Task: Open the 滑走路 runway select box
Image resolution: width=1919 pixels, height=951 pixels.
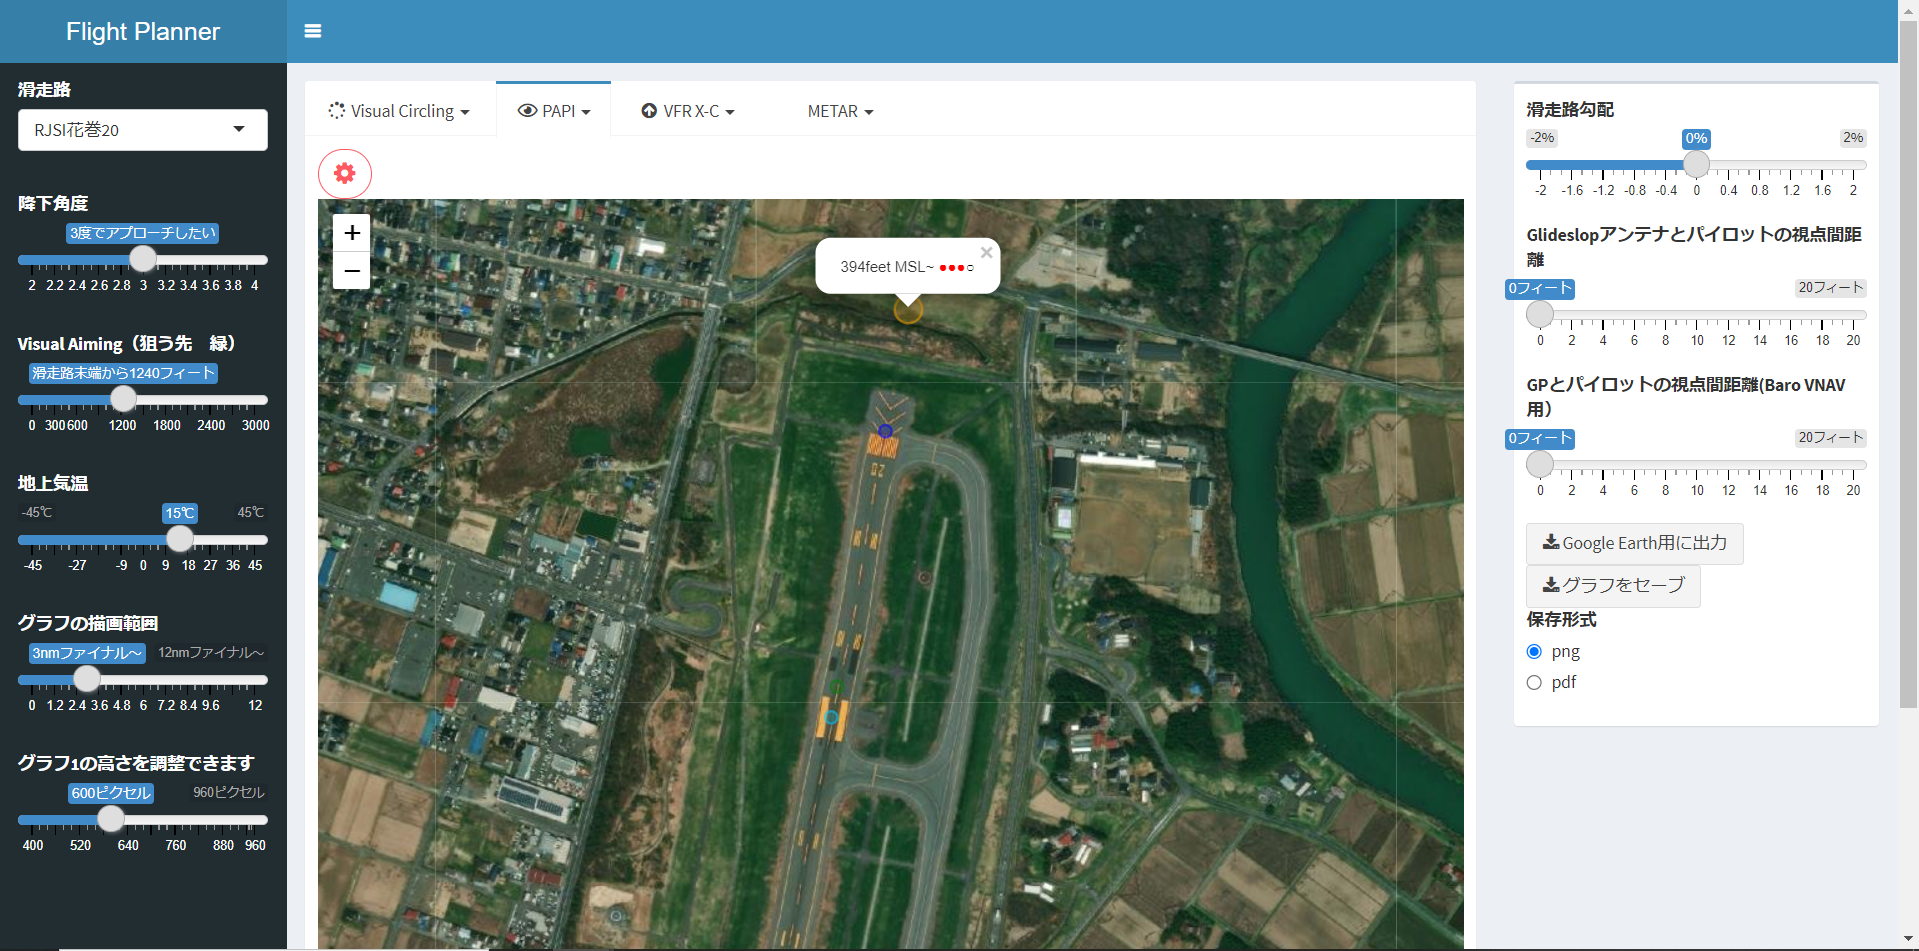Action: click(x=143, y=130)
